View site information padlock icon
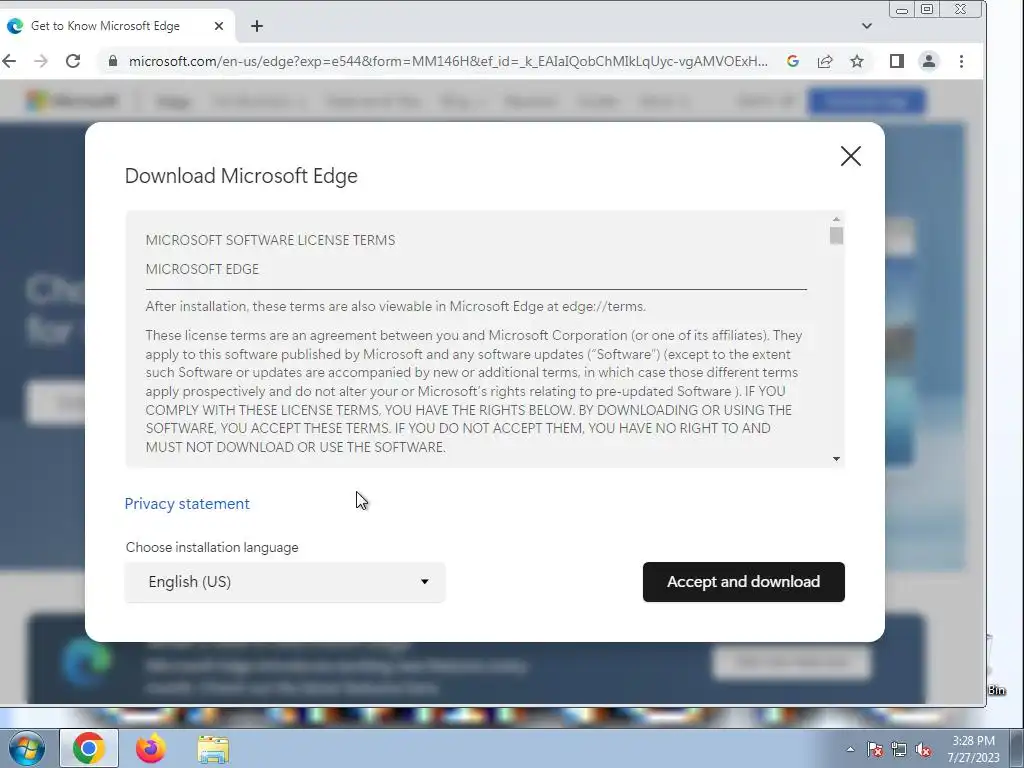The width and height of the screenshot is (1024, 768). [x=113, y=61]
